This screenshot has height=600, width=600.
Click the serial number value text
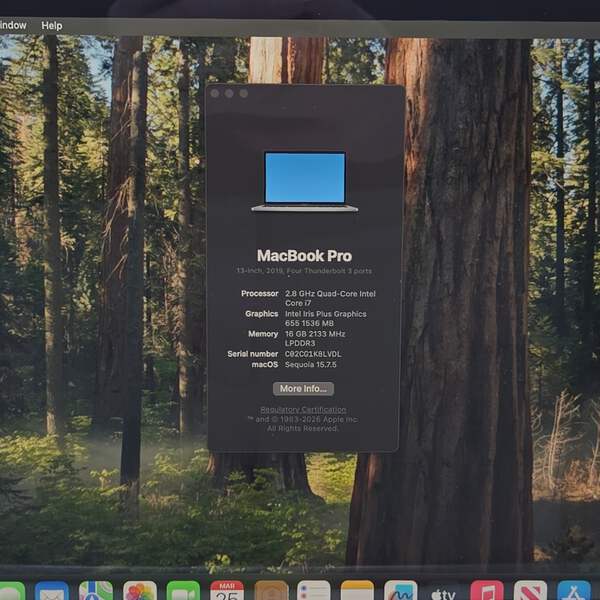313,354
